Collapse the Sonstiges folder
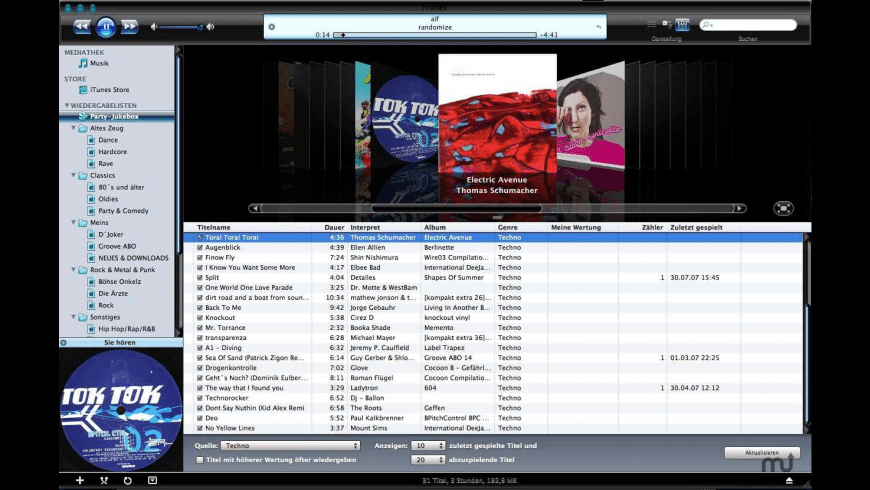The image size is (870, 490). [73, 317]
